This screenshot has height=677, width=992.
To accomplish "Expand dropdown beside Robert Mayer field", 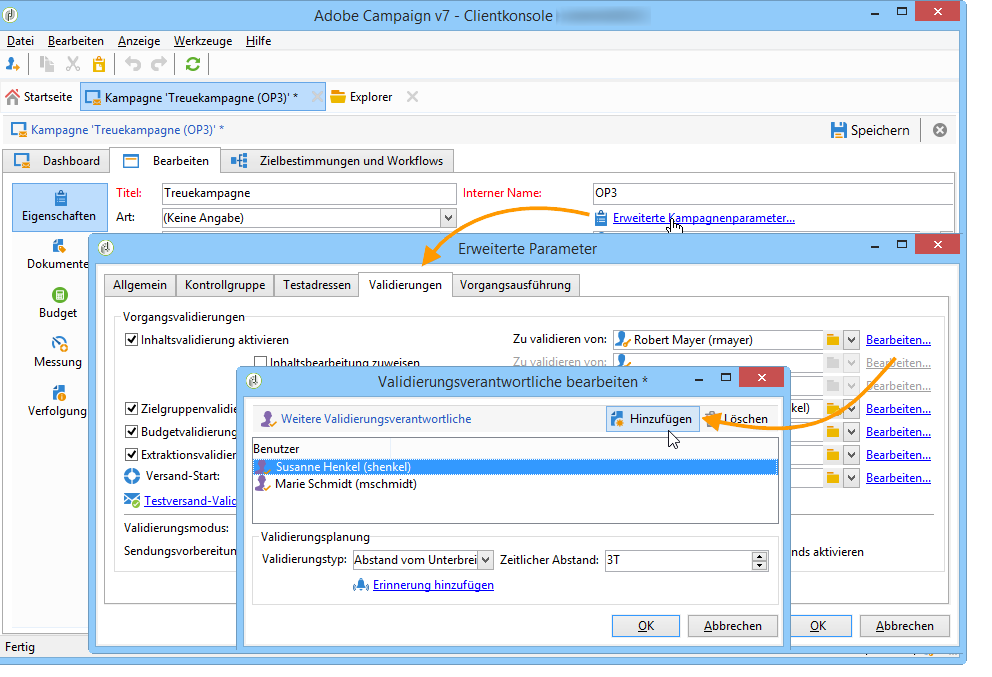I will pos(852,340).
